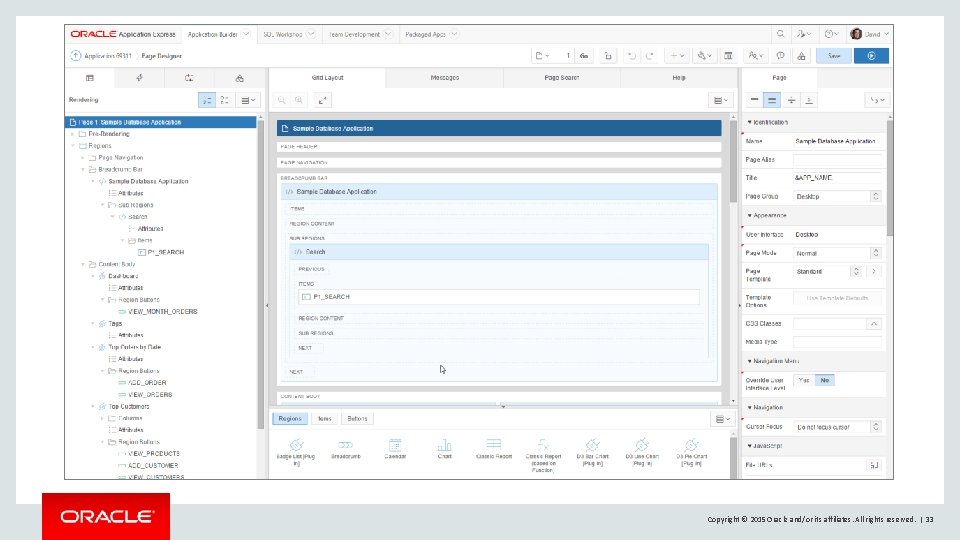960x540 pixels.
Task: Zoom out the grid layout
Action: (x=282, y=100)
